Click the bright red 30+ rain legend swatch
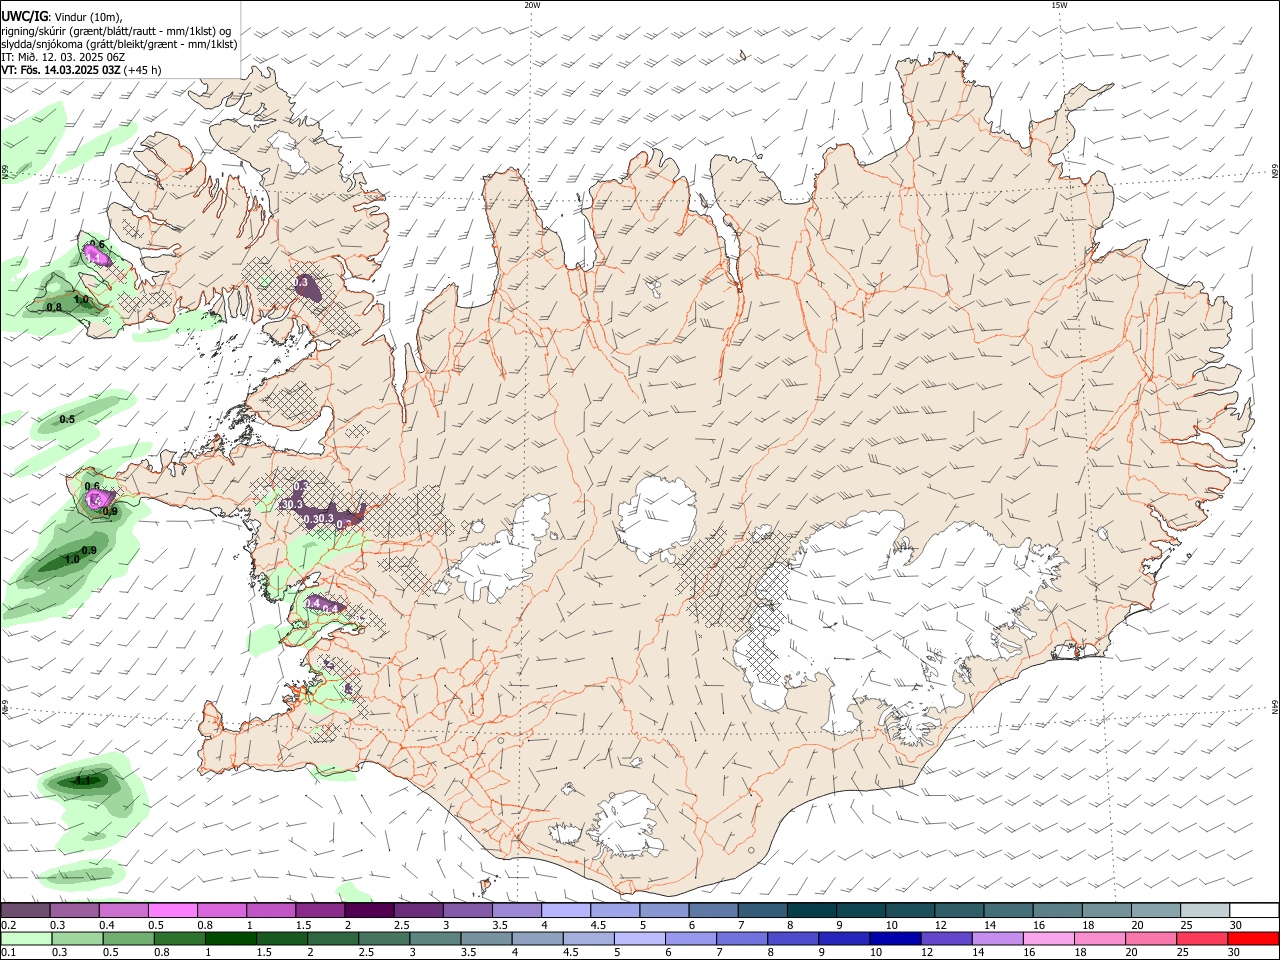This screenshot has height=960, width=1280. pyautogui.click(x=1254, y=938)
